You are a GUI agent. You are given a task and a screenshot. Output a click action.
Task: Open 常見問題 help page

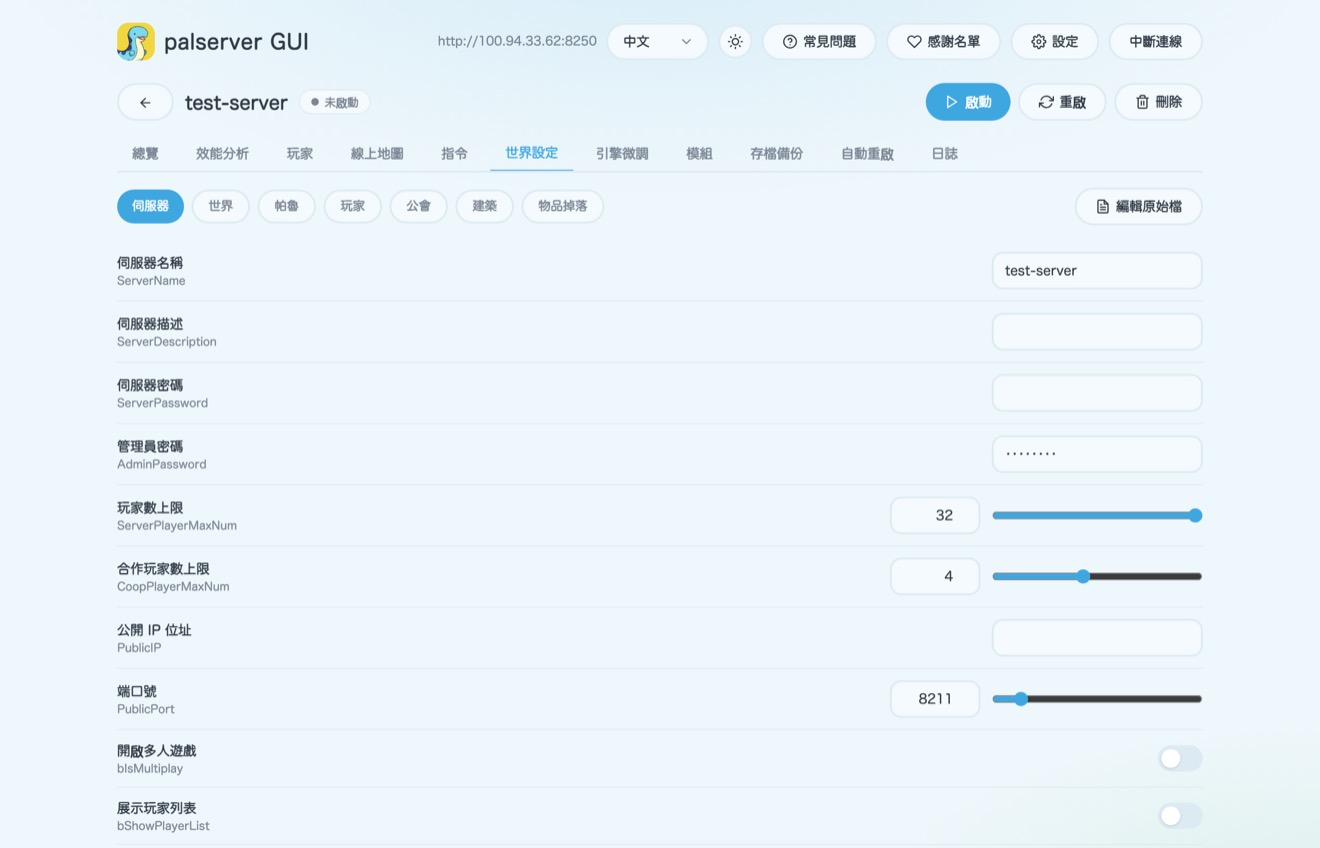(x=819, y=42)
